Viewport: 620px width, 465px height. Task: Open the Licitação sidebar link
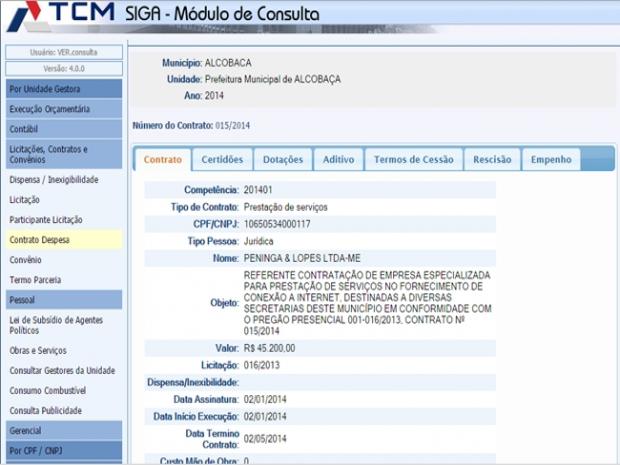(25, 200)
